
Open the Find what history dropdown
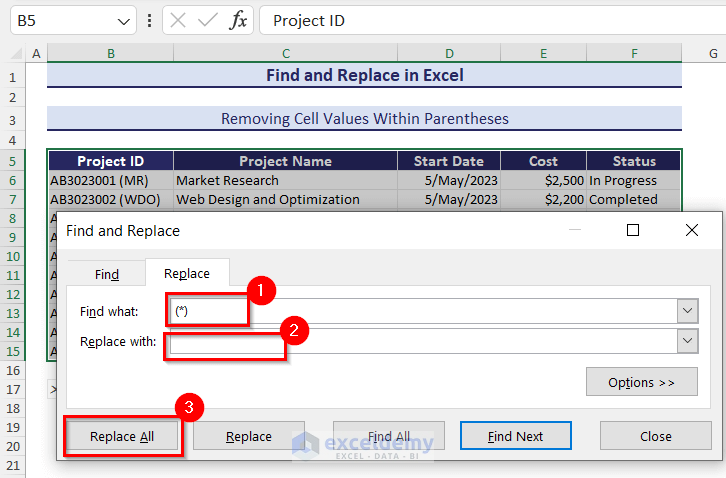[x=688, y=311]
